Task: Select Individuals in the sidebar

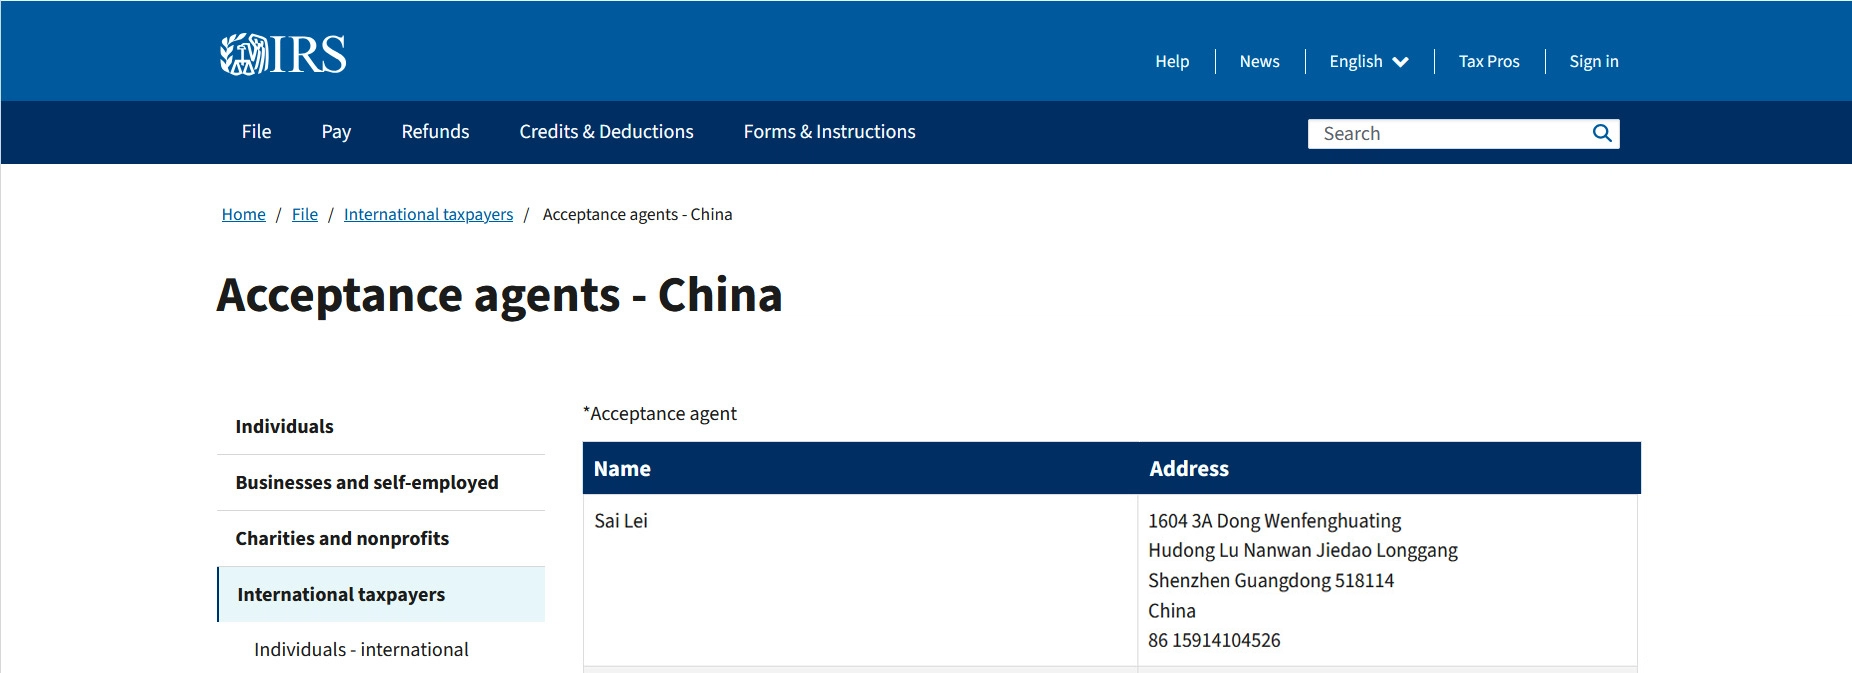Action: click(381, 427)
